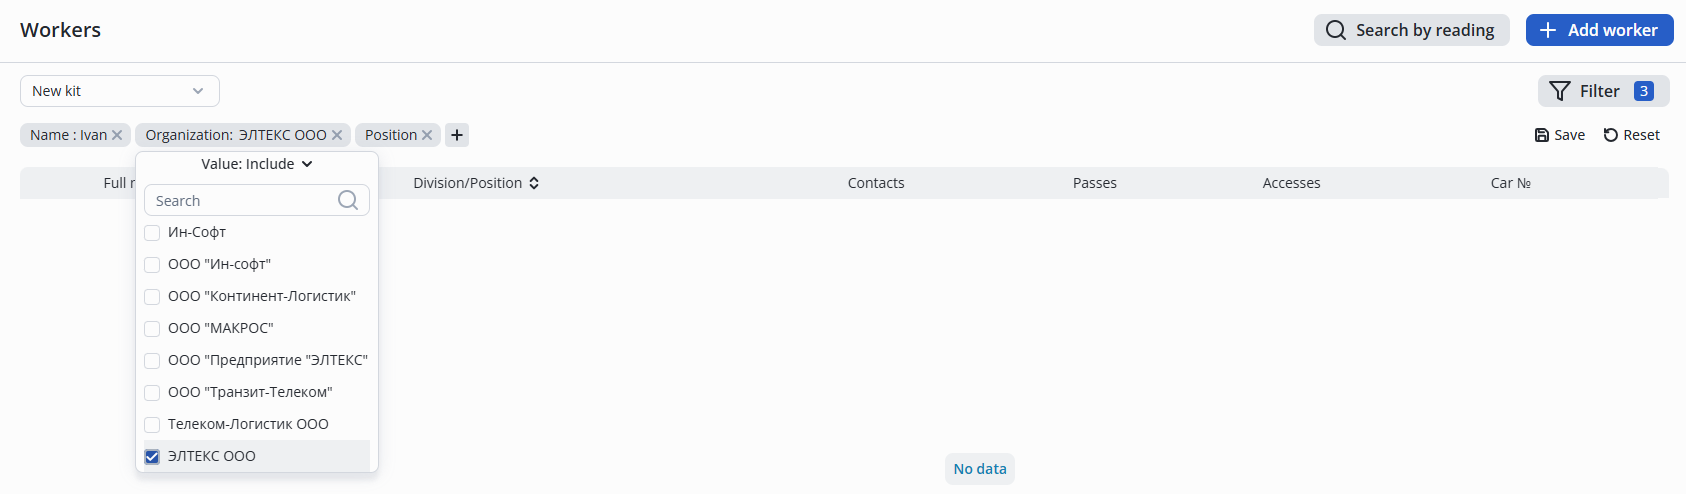The height and width of the screenshot is (494, 1686).
Task: Uncheck the ЭЛТЕКС ООО checkbox
Action: point(152,457)
